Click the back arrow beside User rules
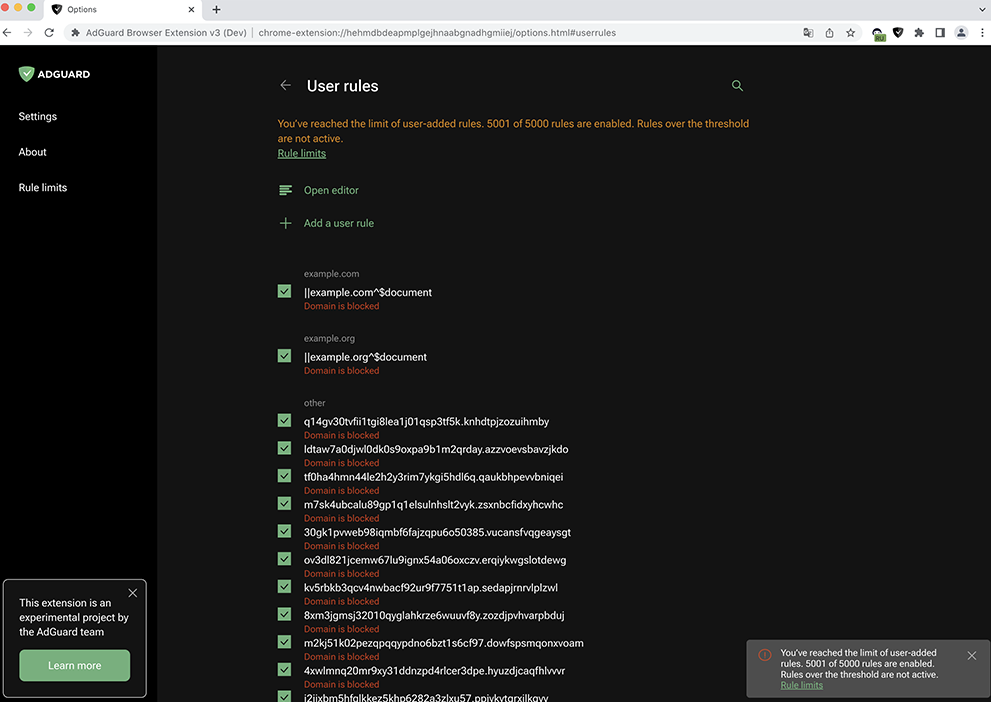This screenshot has width=991, height=702. (285, 86)
